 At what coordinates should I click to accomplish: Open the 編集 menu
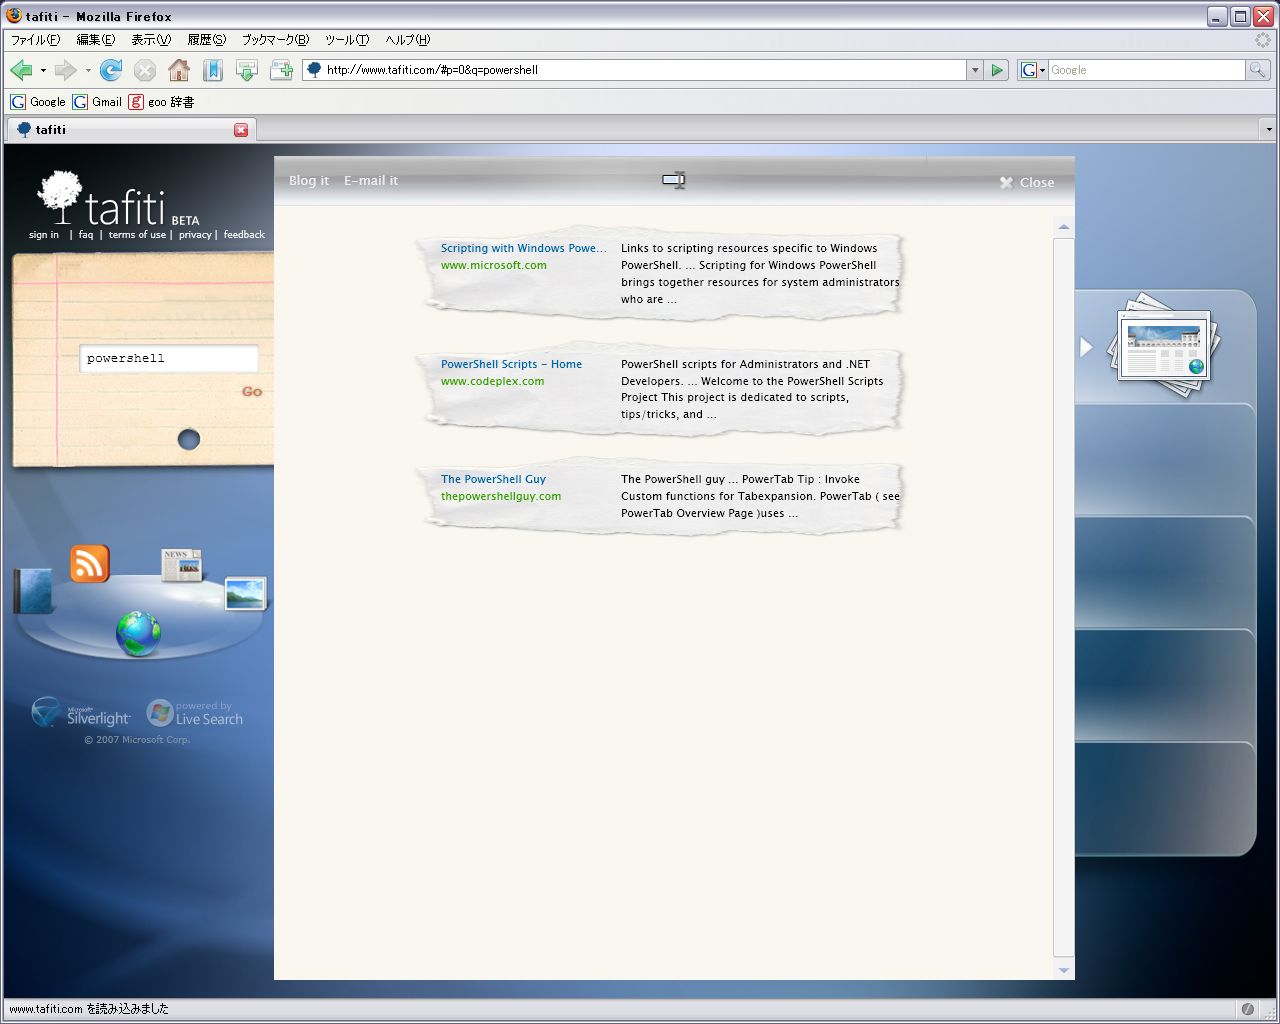click(x=96, y=40)
